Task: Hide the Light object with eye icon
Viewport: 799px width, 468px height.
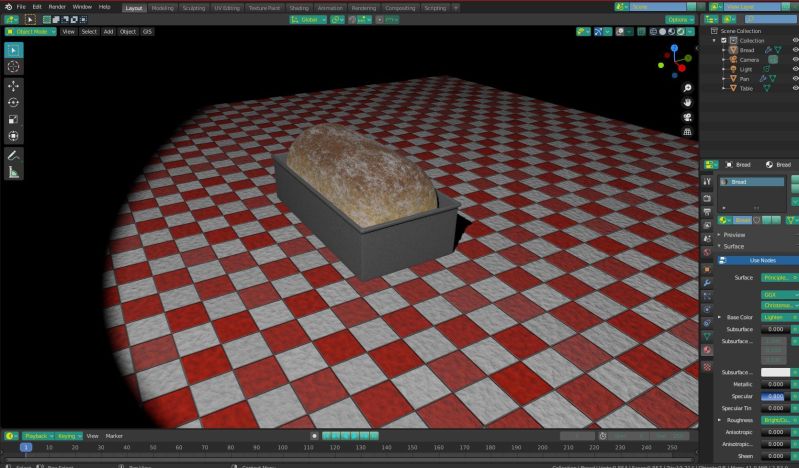Action: (x=795, y=69)
